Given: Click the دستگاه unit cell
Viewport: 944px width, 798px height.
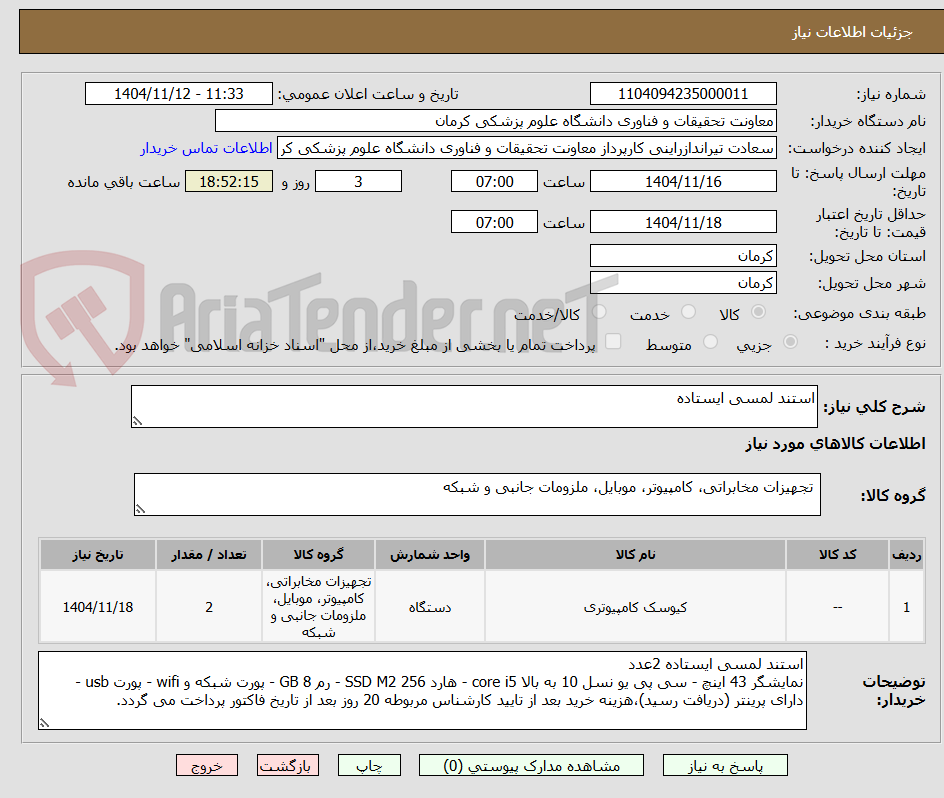Looking at the screenshot, I should click(x=430, y=607).
